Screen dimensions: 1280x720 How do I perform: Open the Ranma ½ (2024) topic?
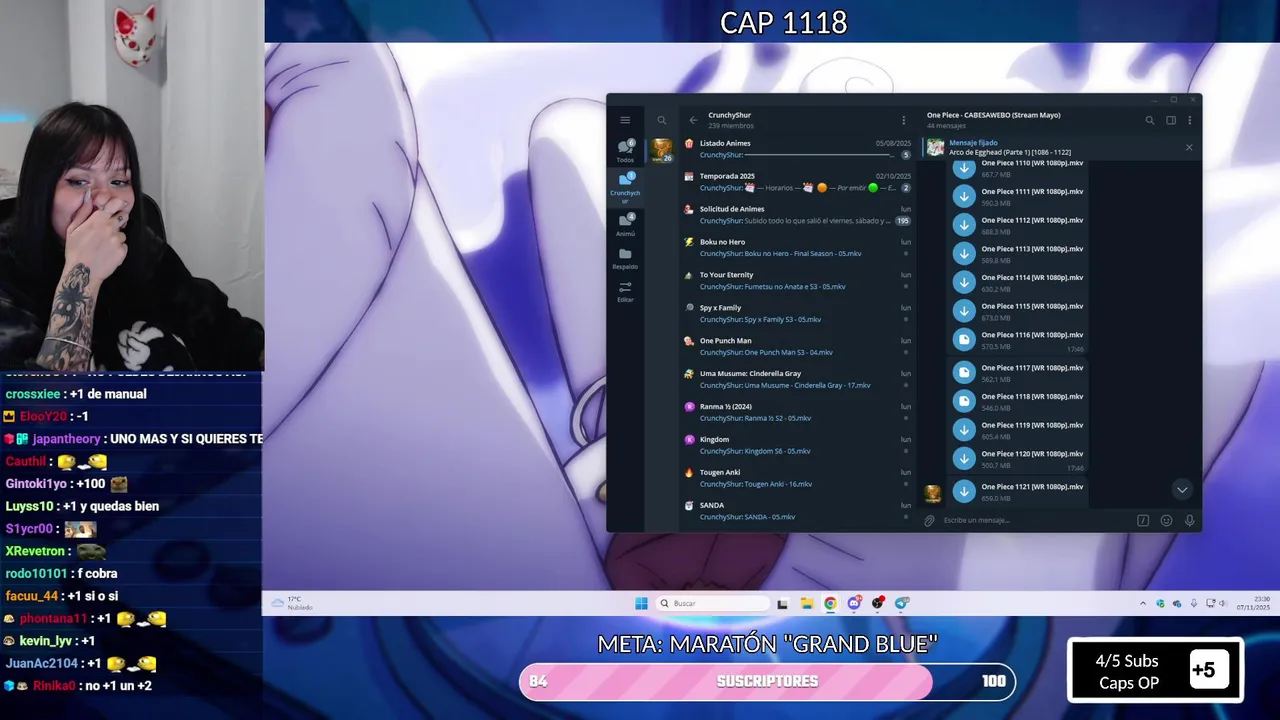point(797,413)
